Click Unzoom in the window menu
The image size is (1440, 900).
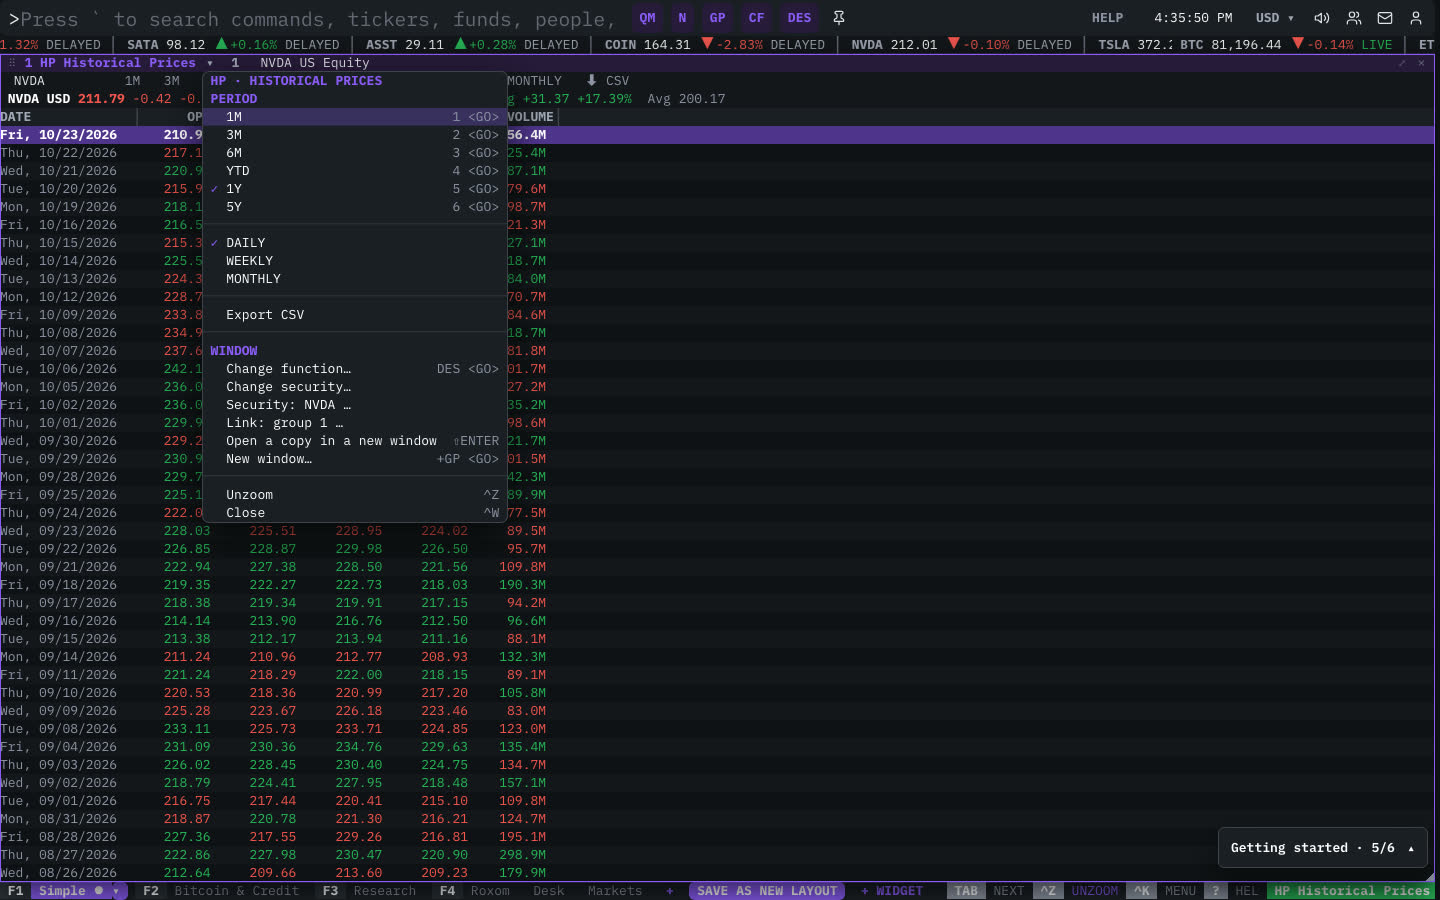[355, 495]
